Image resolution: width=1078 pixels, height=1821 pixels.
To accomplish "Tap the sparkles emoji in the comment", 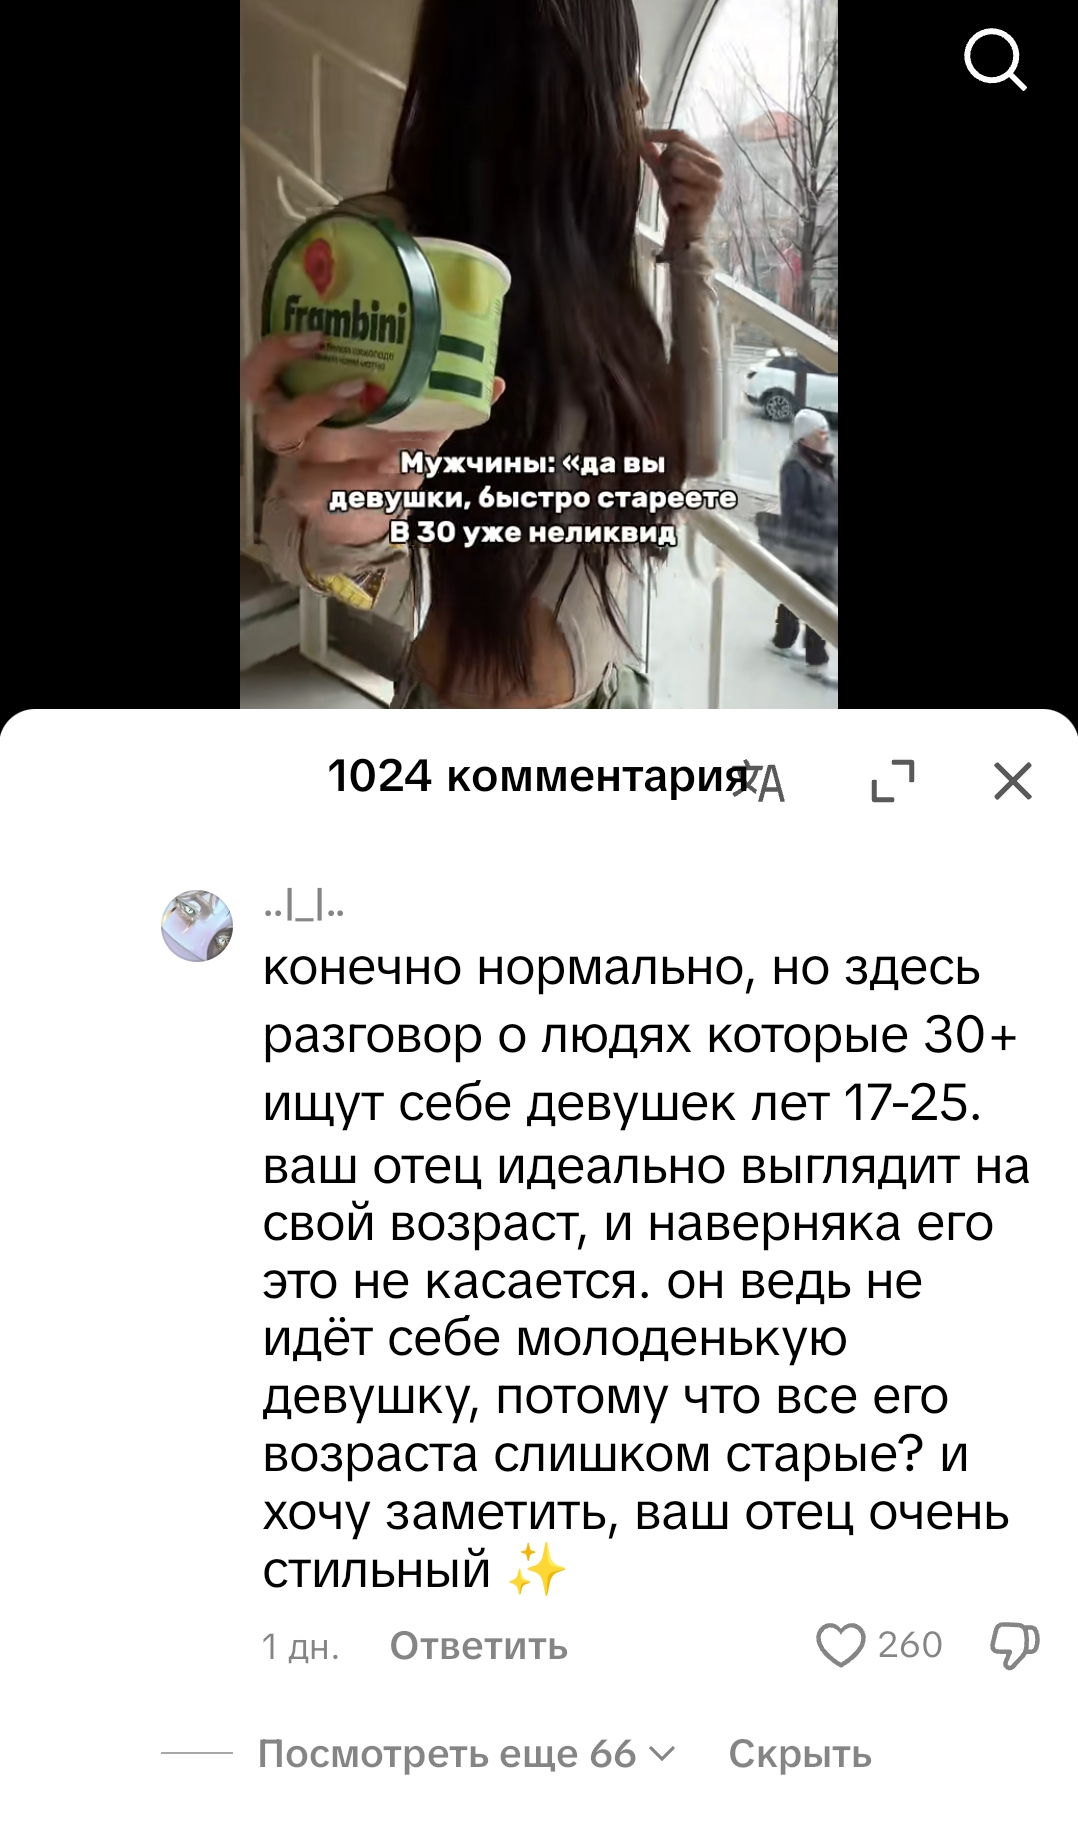I will pyautogui.click(x=537, y=1570).
